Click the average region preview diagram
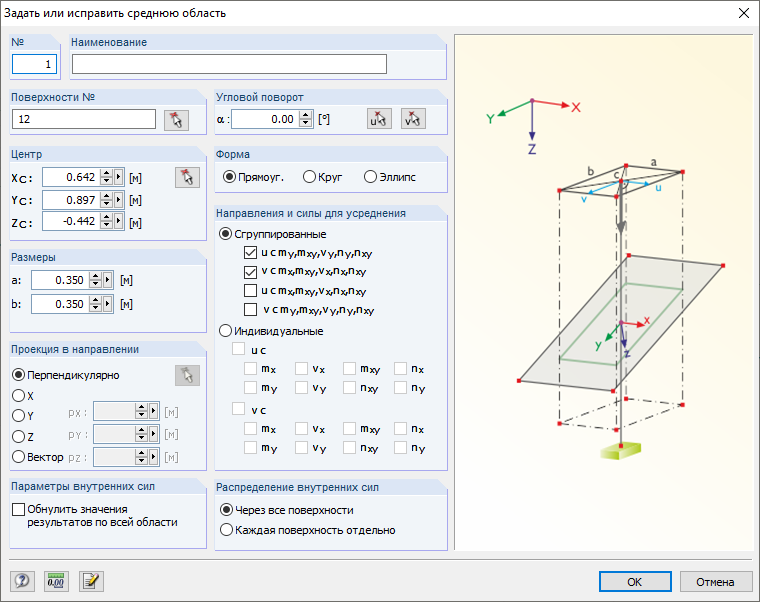The width and height of the screenshot is (760, 602). pyautogui.click(x=604, y=292)
